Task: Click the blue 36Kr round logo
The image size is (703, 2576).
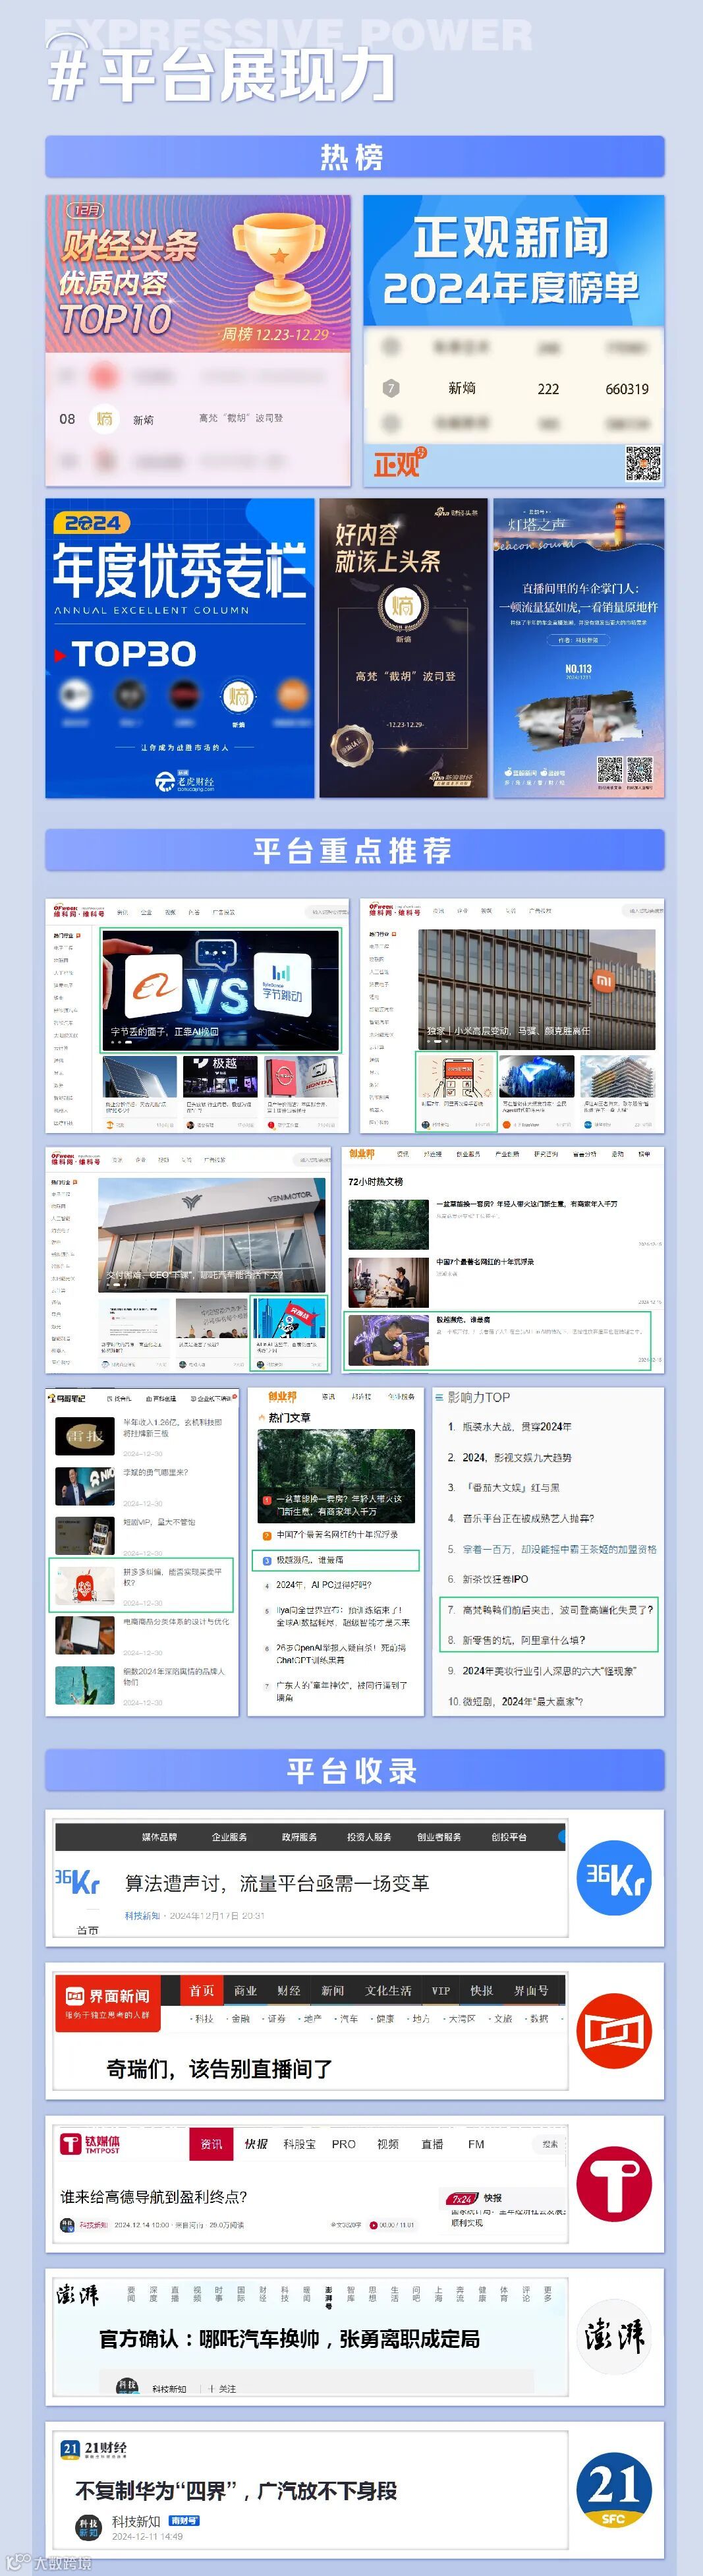Action: pos(614,1877)
